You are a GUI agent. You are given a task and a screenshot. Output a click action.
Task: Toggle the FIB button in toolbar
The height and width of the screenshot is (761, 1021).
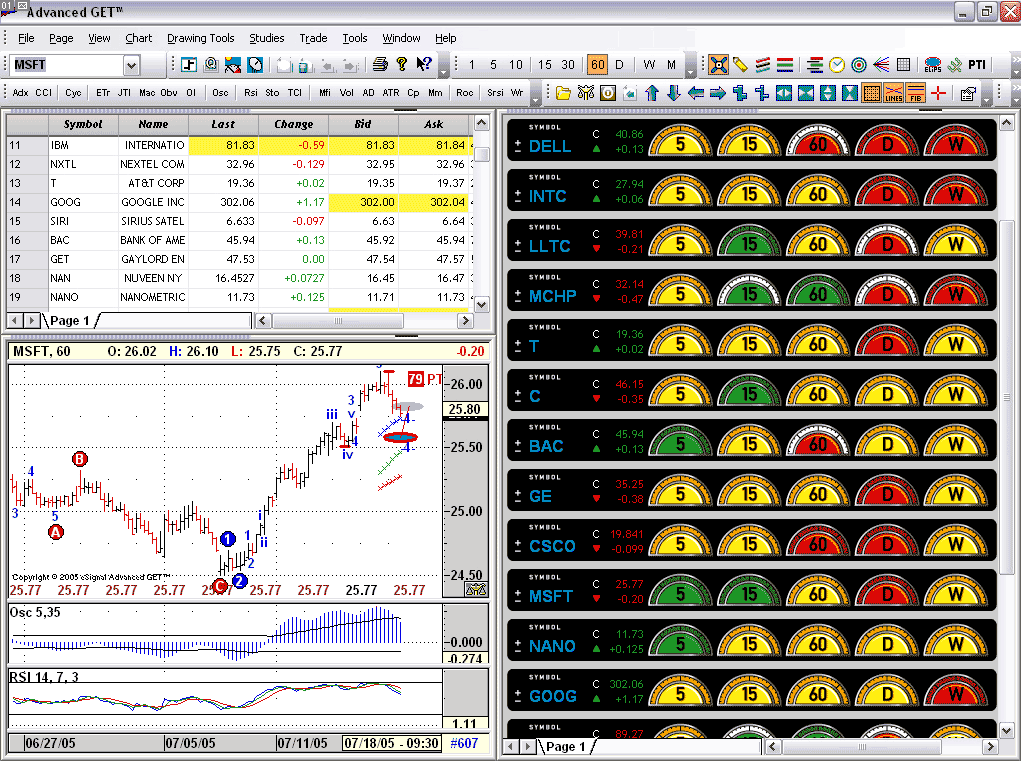[x=915, y=93]
